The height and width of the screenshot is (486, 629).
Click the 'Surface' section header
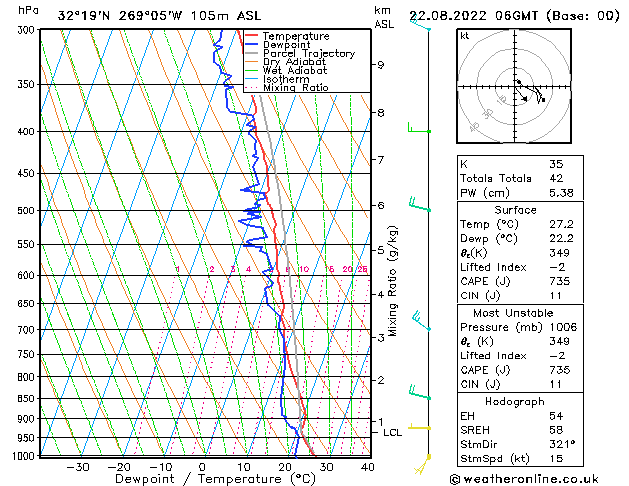515,210
